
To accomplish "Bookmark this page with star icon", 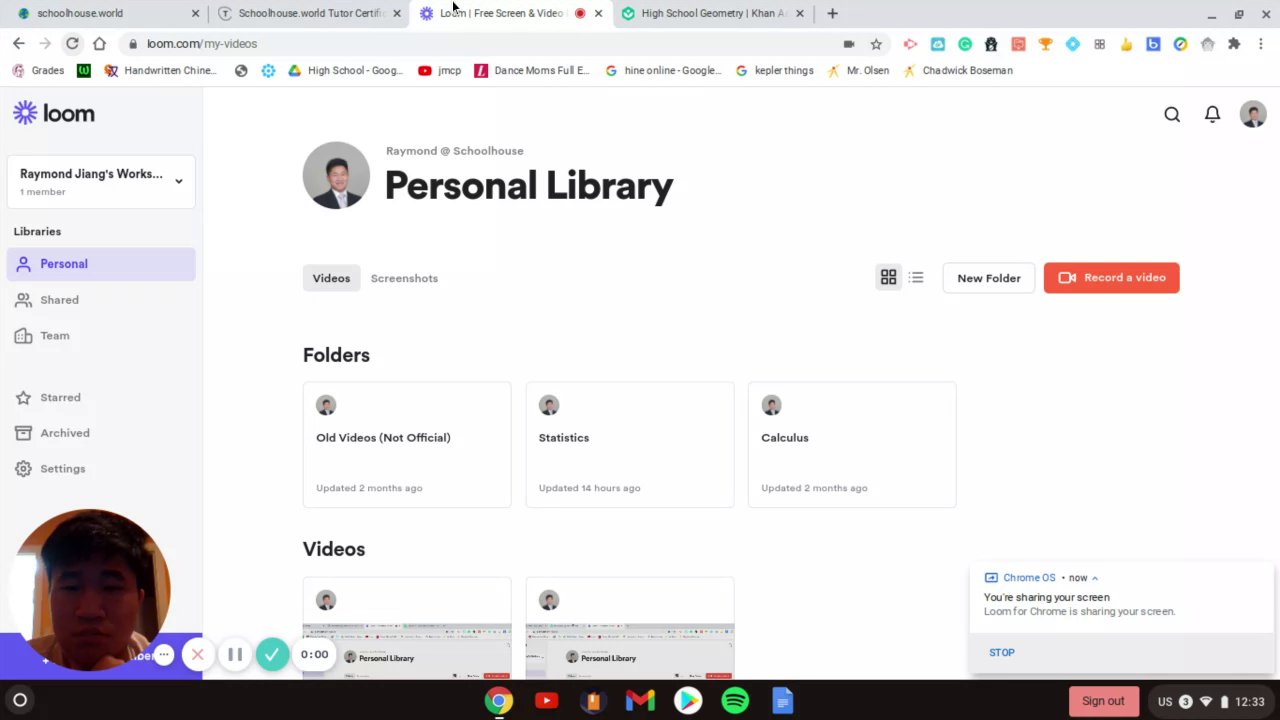I will 876,44.
